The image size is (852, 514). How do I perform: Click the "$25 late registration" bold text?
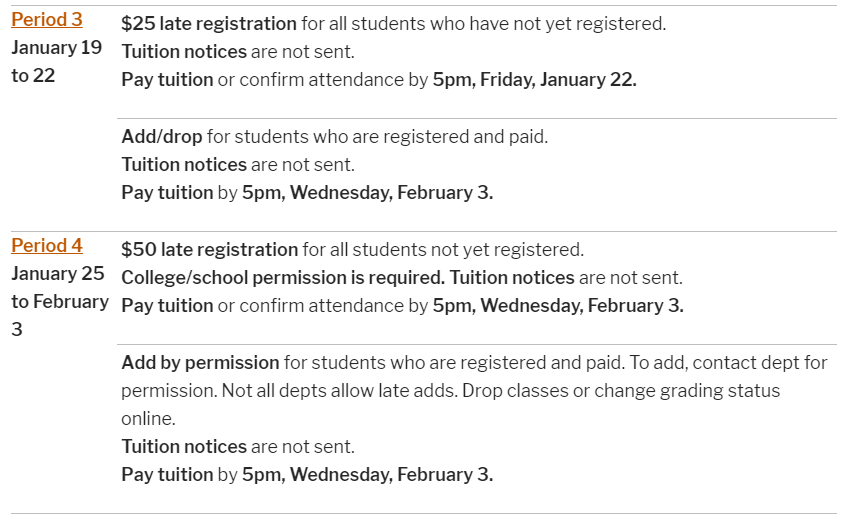coord(209,23)
